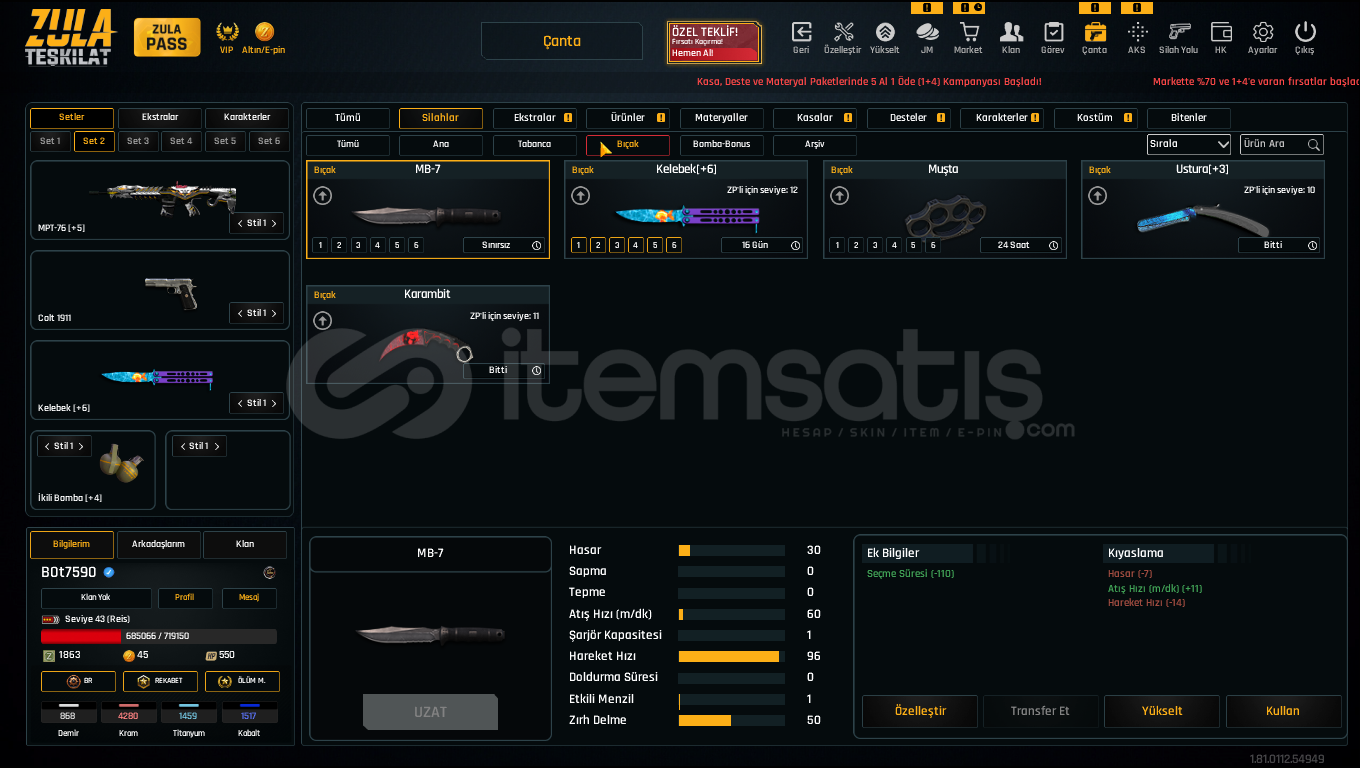Open the Klan people icon
The image size is (1360, 768).
coord(1011,32)
